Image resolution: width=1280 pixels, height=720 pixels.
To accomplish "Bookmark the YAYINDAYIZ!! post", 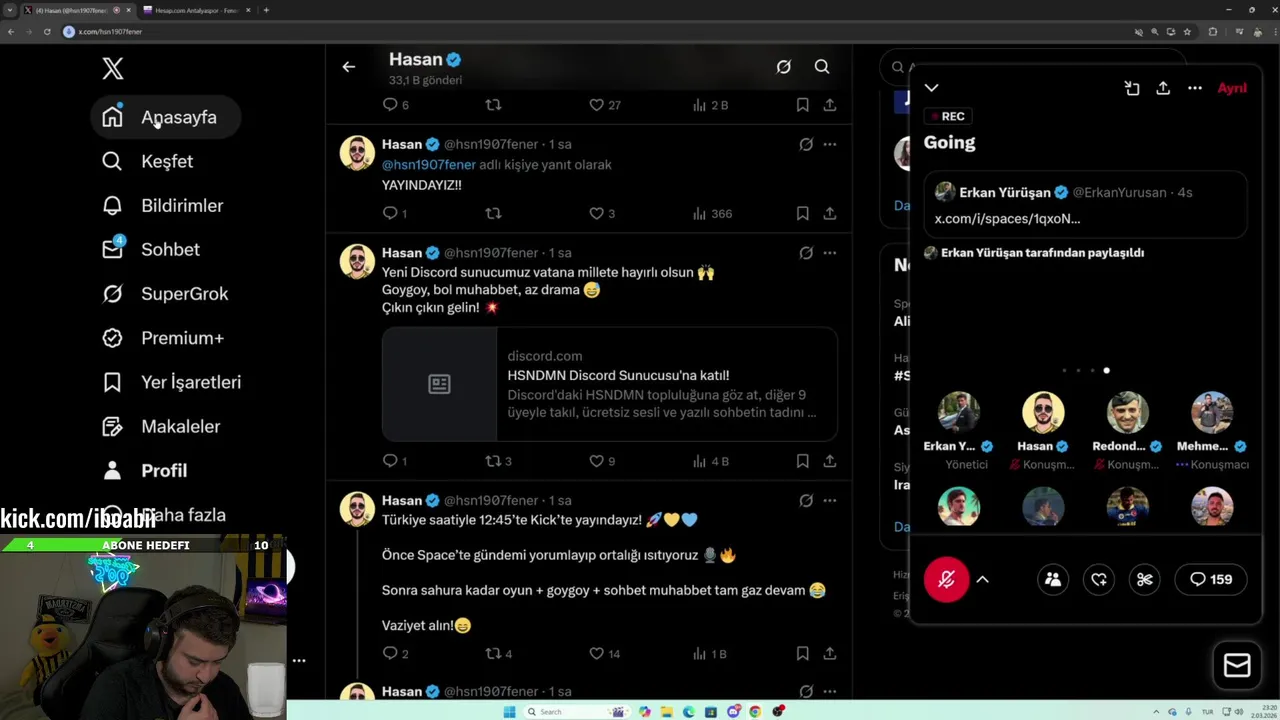I will pyautogui.click(x=802, y=213).
